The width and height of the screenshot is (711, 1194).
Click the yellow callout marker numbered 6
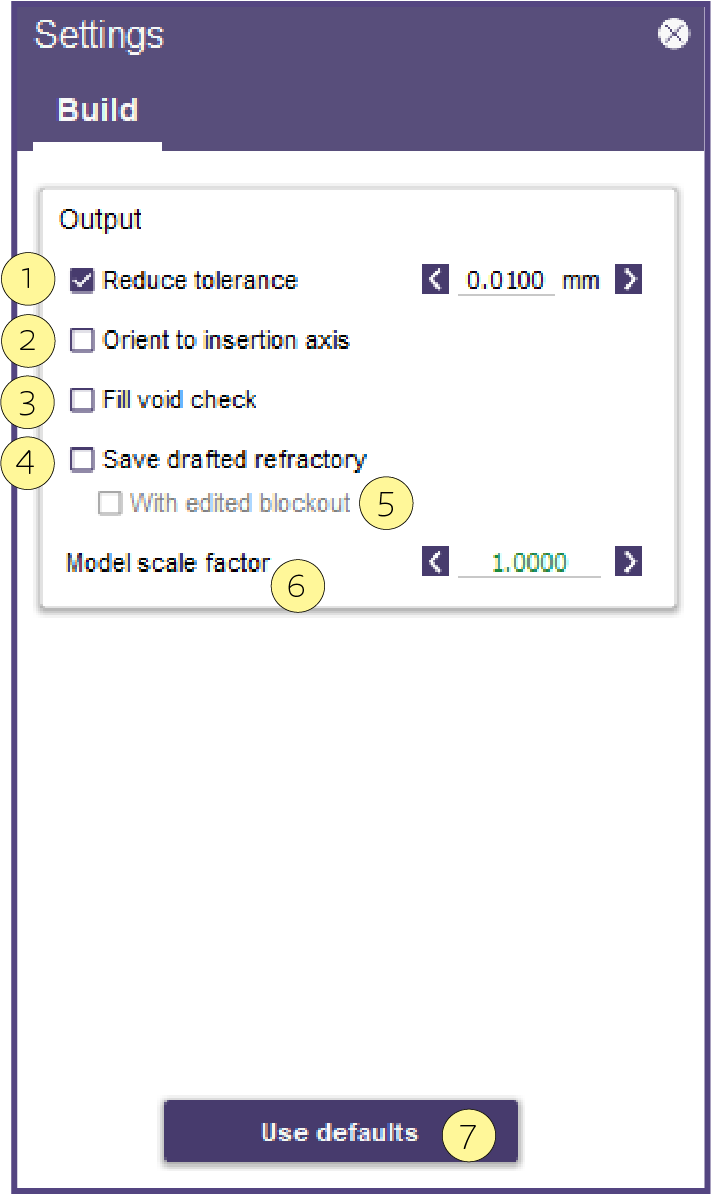pos(297,586)
